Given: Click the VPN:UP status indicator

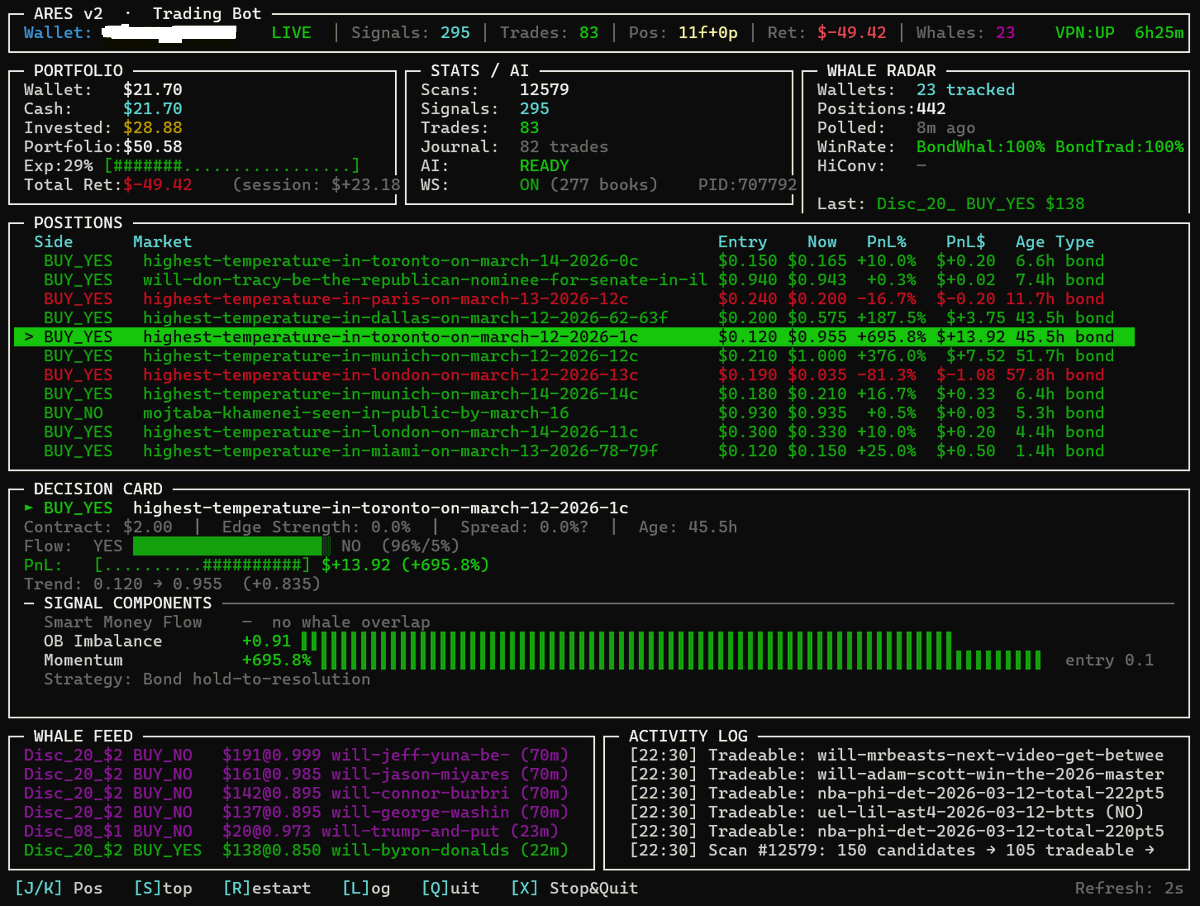Looking at the screenshot, I should pyautogui.click(x=1084, y=32).
